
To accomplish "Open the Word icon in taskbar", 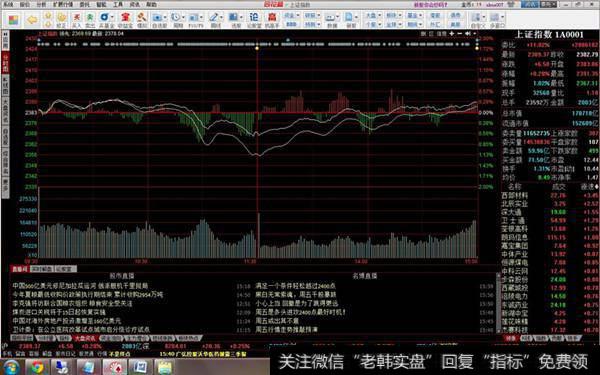I will (x=140, y=367).
